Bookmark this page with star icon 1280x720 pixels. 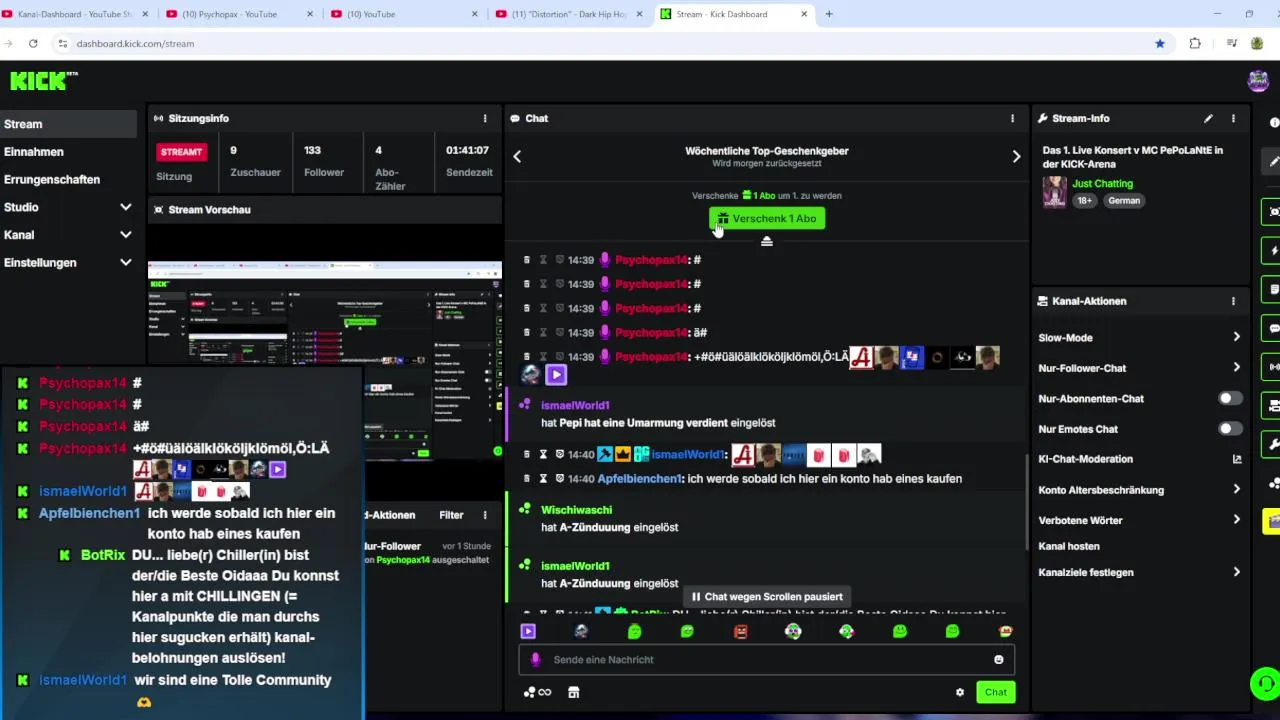[x=1160, y=43]
